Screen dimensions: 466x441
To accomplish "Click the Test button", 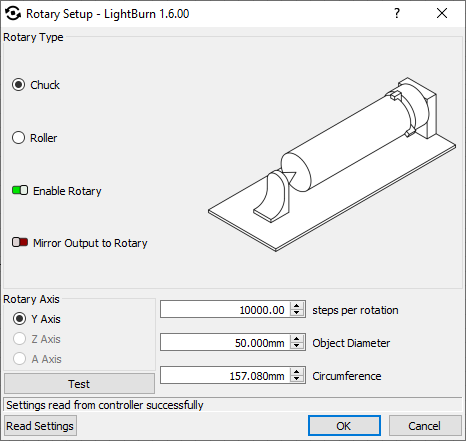I will 79,384.
